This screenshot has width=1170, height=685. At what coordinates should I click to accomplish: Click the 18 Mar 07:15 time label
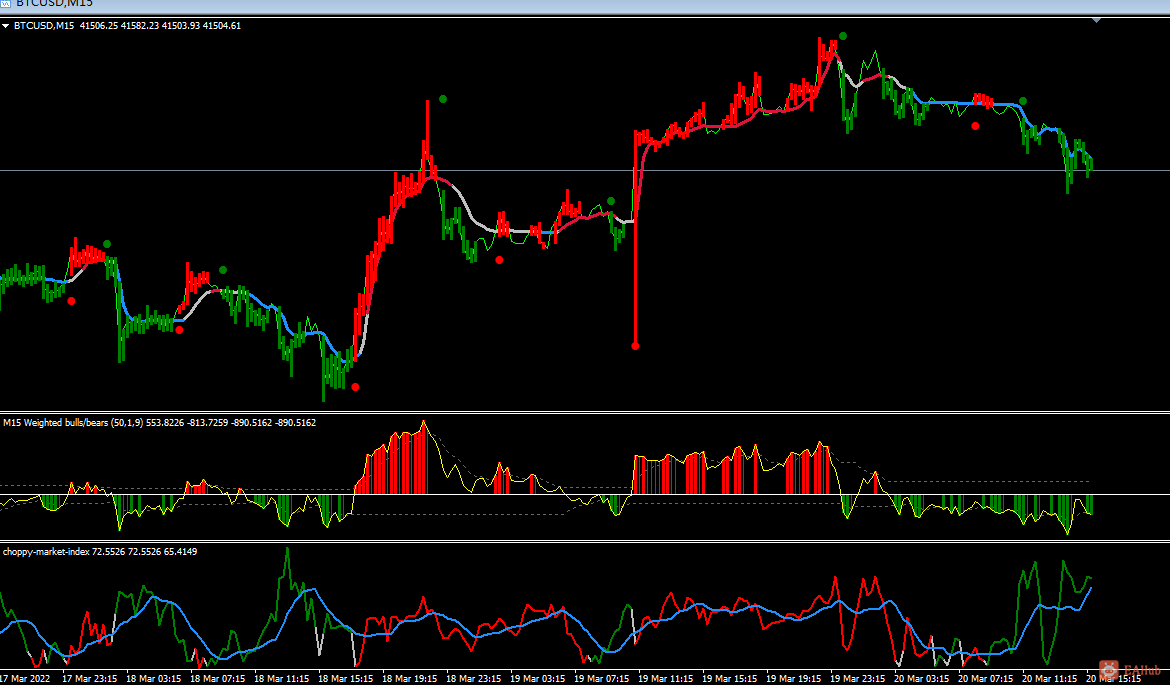coord(218,678)
